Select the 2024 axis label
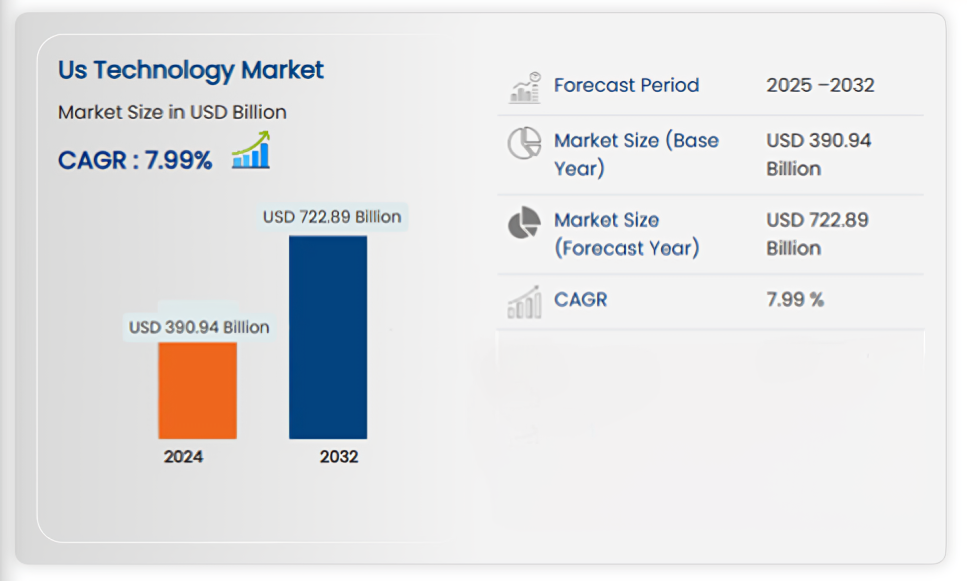Screen dimensions: 967x581 coord(181,456)
